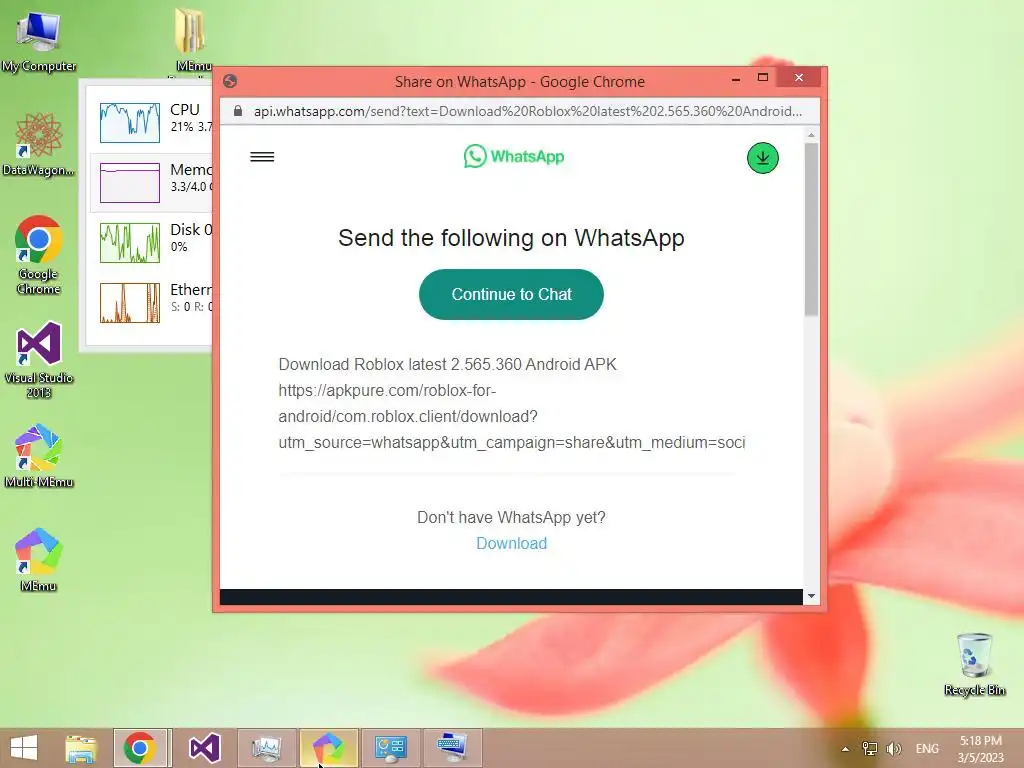
Task: Switch to the performance monitor taskbar item
Action: click(266, 748)
